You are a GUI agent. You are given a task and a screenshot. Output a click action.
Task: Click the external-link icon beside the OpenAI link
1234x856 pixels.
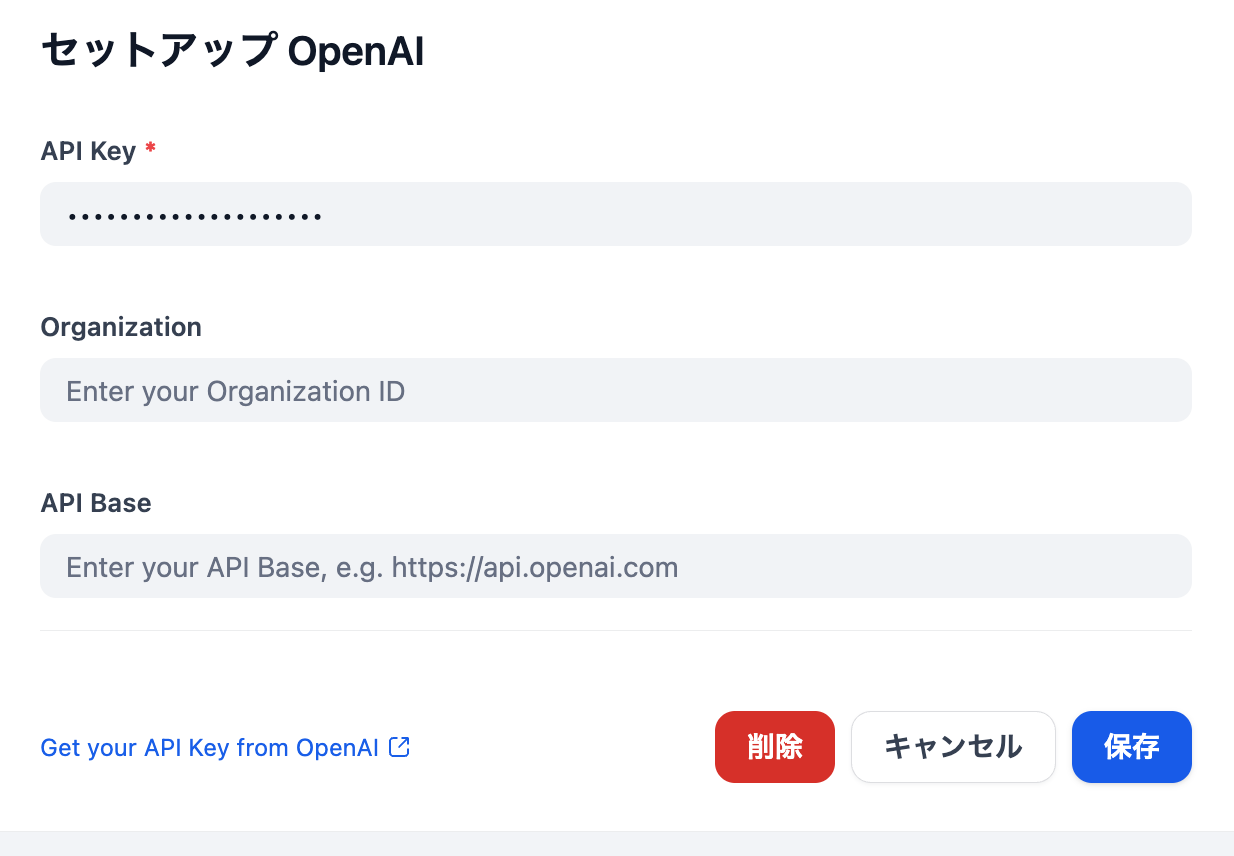coord(398,746)
